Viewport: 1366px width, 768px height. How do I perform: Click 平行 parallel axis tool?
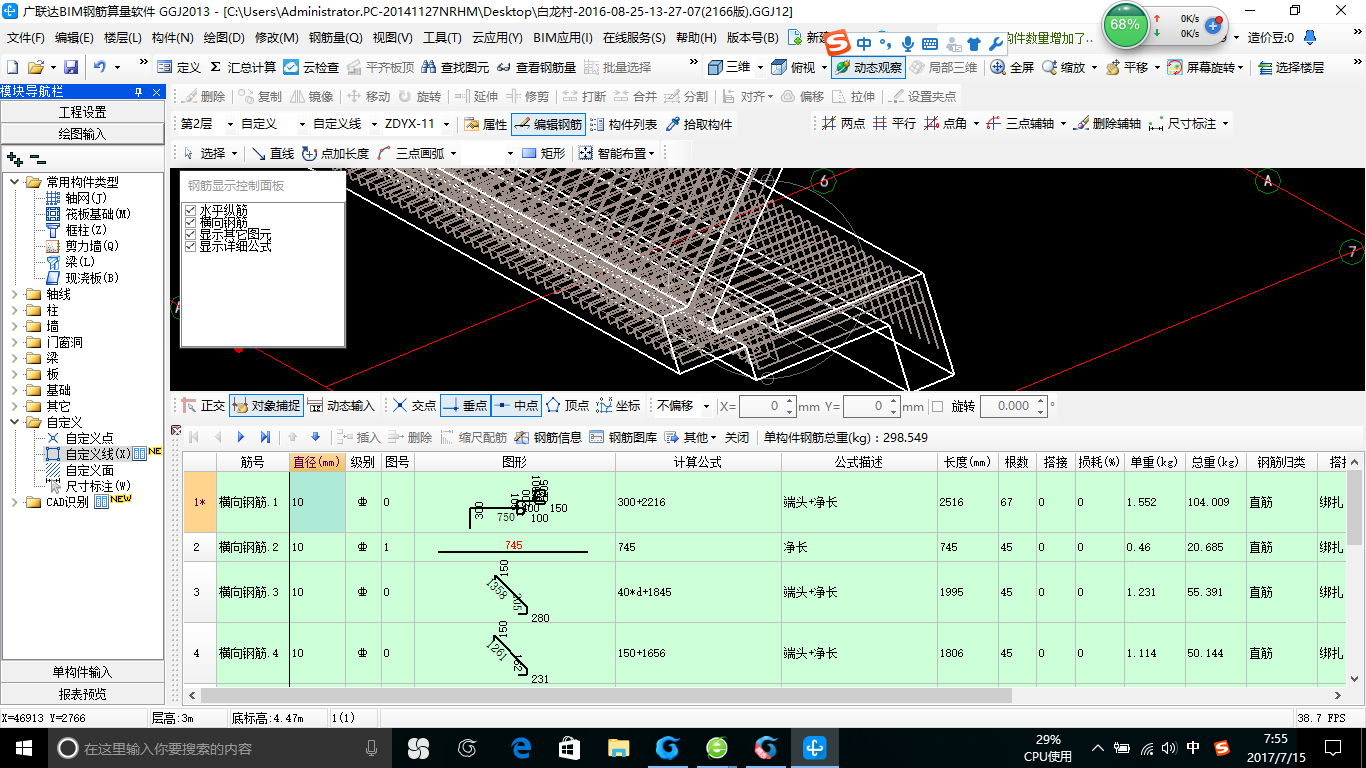pyautogui.click(x=893, y=124)
